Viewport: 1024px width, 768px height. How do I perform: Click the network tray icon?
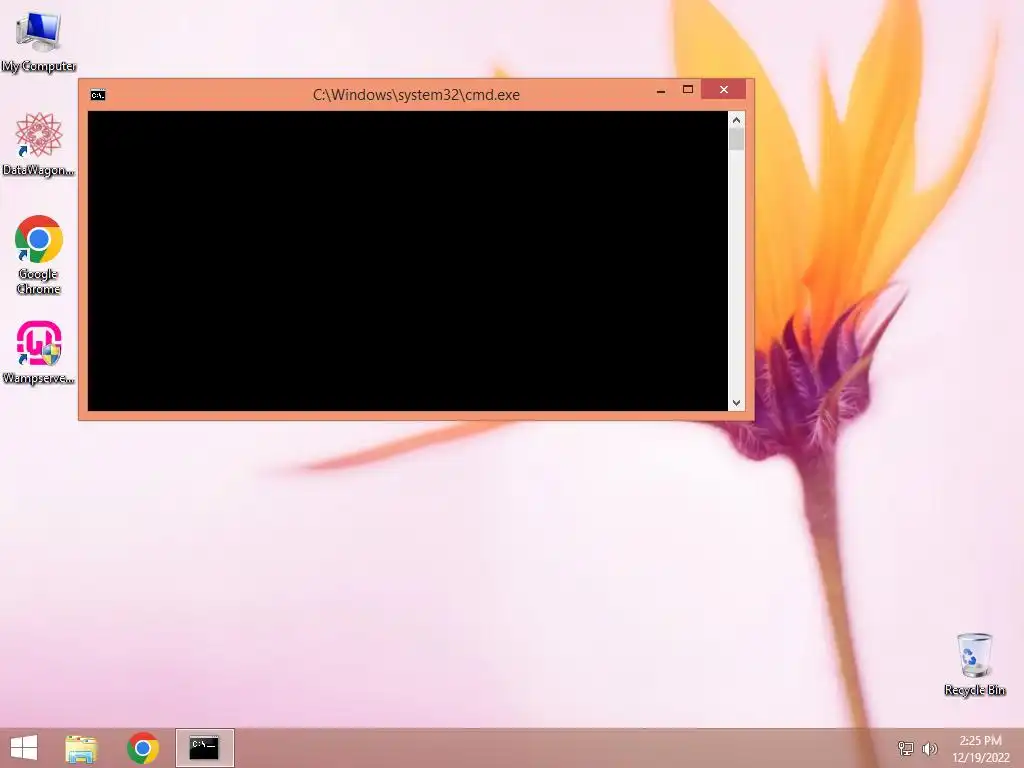[905, 748]
